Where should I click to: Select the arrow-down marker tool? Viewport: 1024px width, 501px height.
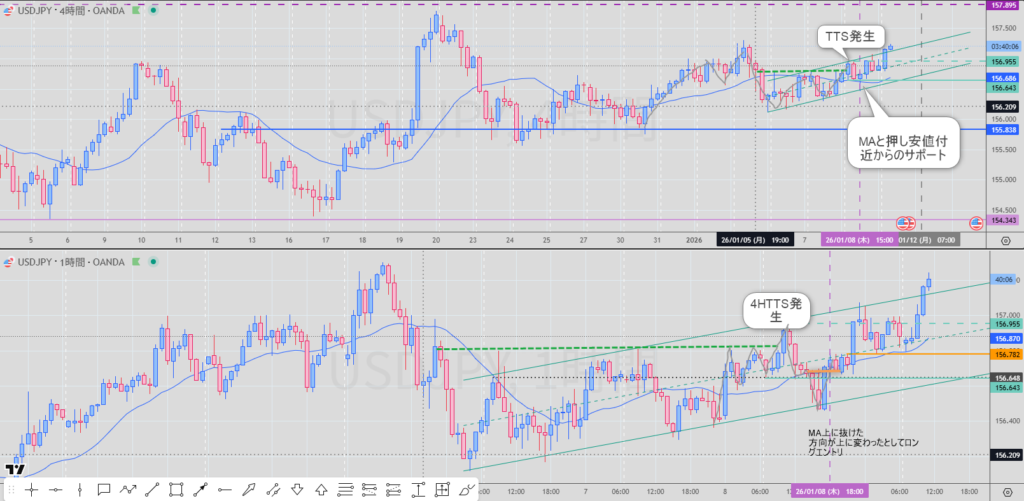click(x=297, y=489)
